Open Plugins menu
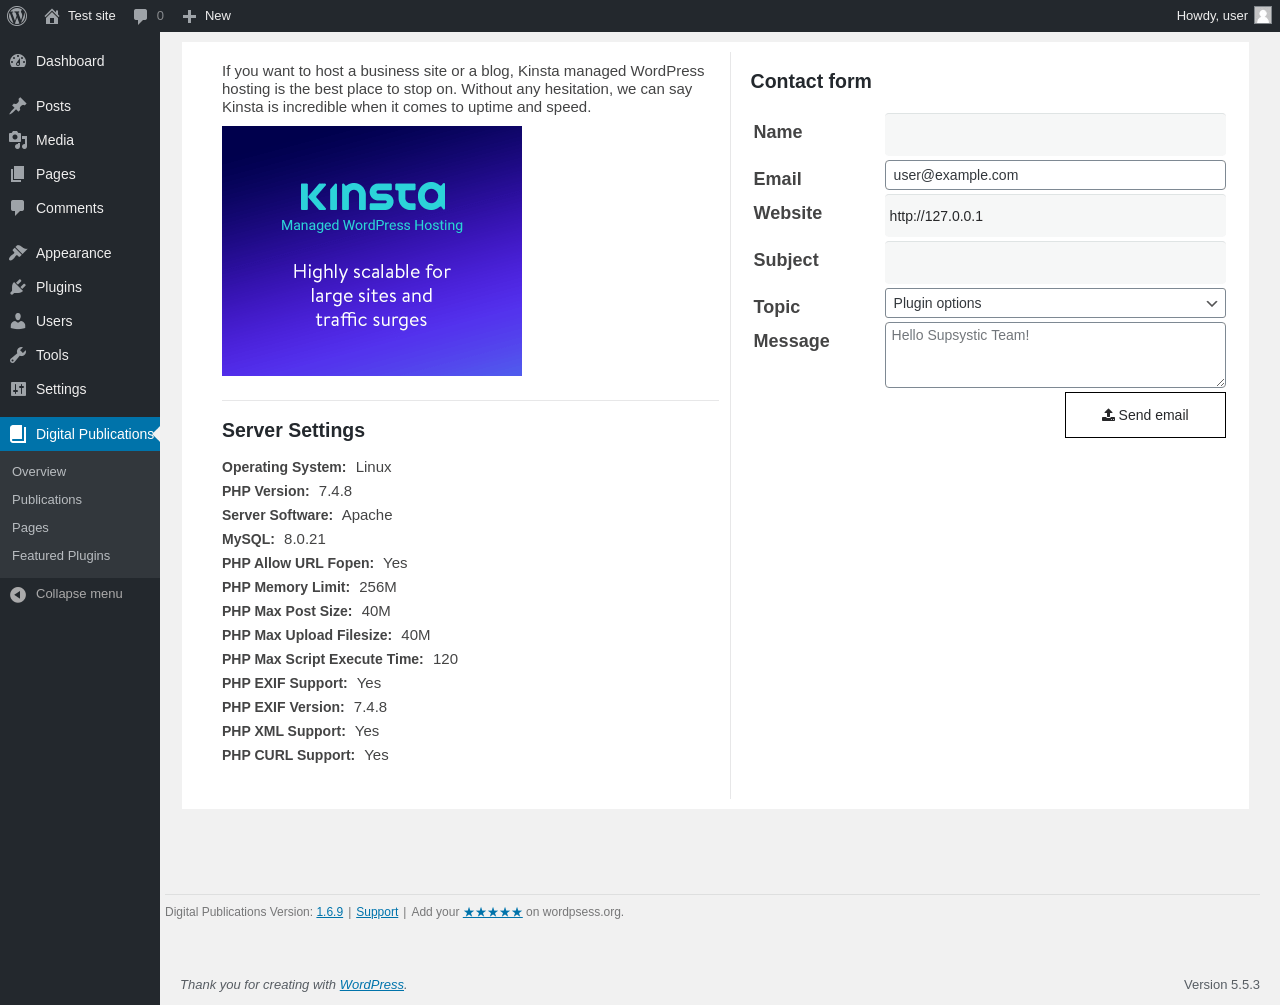The image size is (1280, 1005). tap(80, 287)
